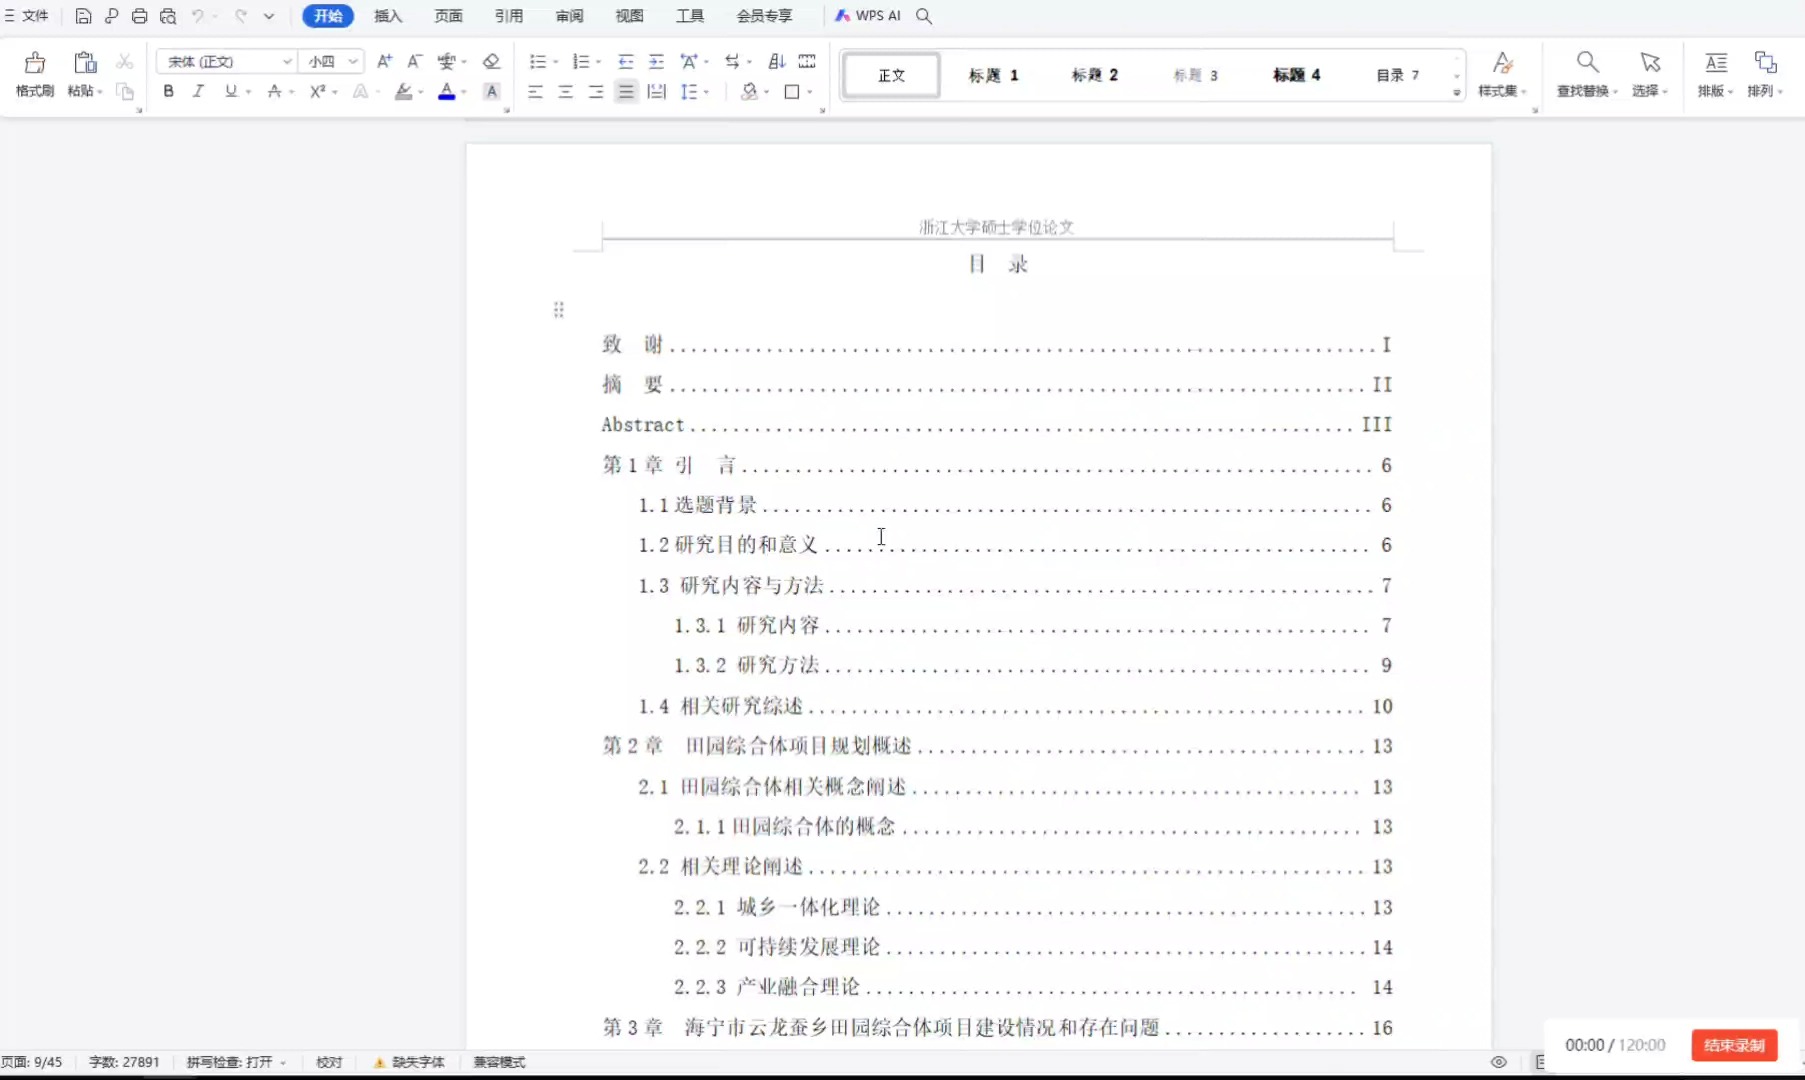This screenshot has width=1805, height=1080.
Task: Expand the numbered list dropdown
Action: point(599,63)
